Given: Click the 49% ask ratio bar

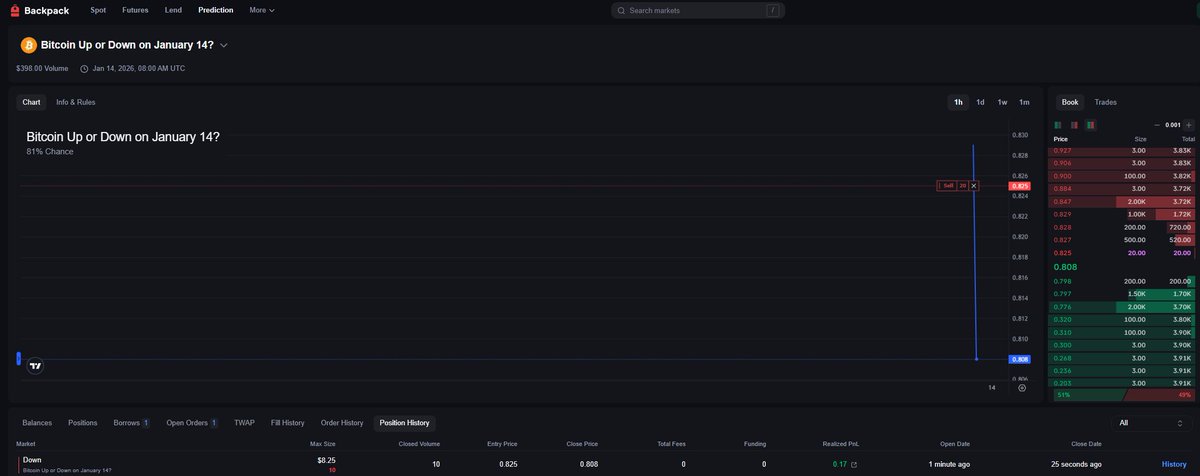Looking at the screenshot, I should pyautogui.click(x=1161, y=395).
